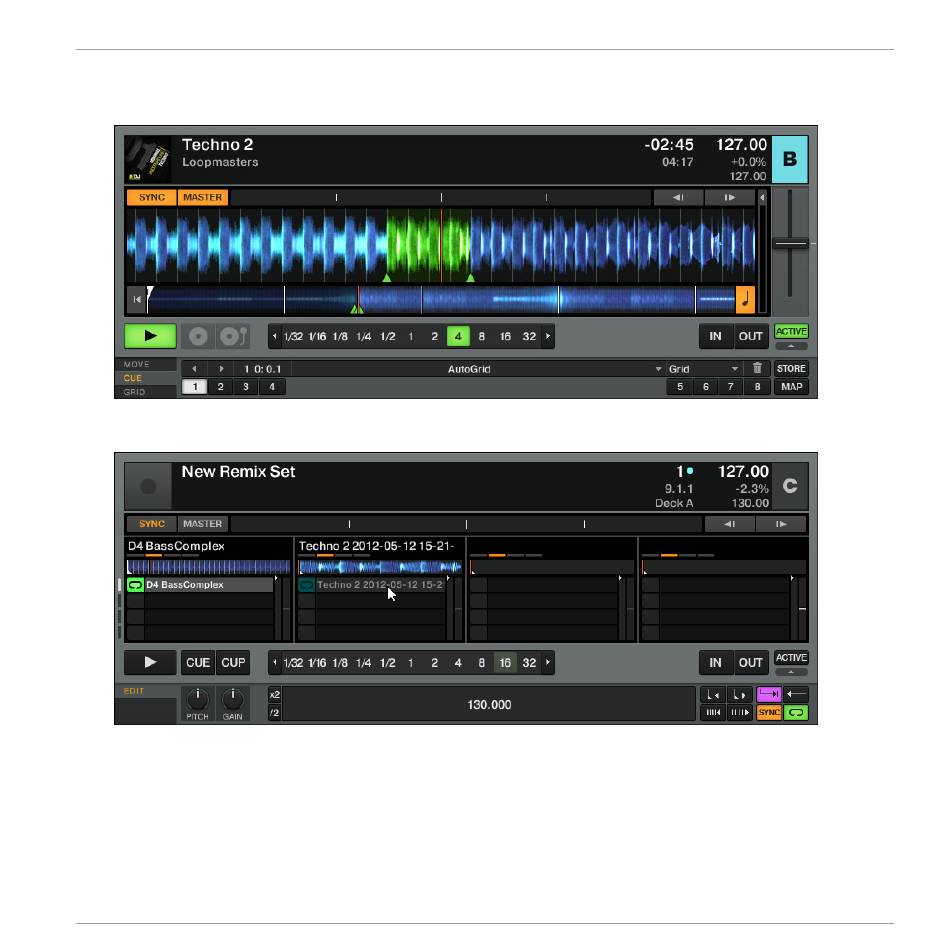Image resolution: width=950 pixels, height=951 pixels.
Task: Click the Deck B letter badge
Action: [x=789, y=159]
